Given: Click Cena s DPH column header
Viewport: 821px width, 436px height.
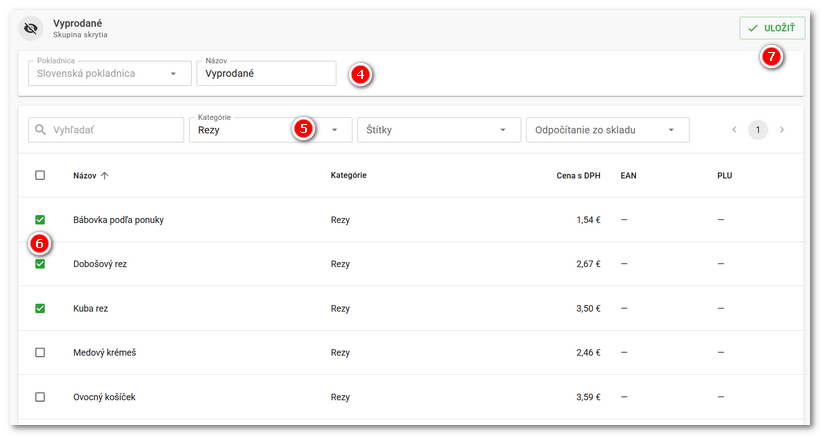Looking at the screenshot, I should [578, 175].
